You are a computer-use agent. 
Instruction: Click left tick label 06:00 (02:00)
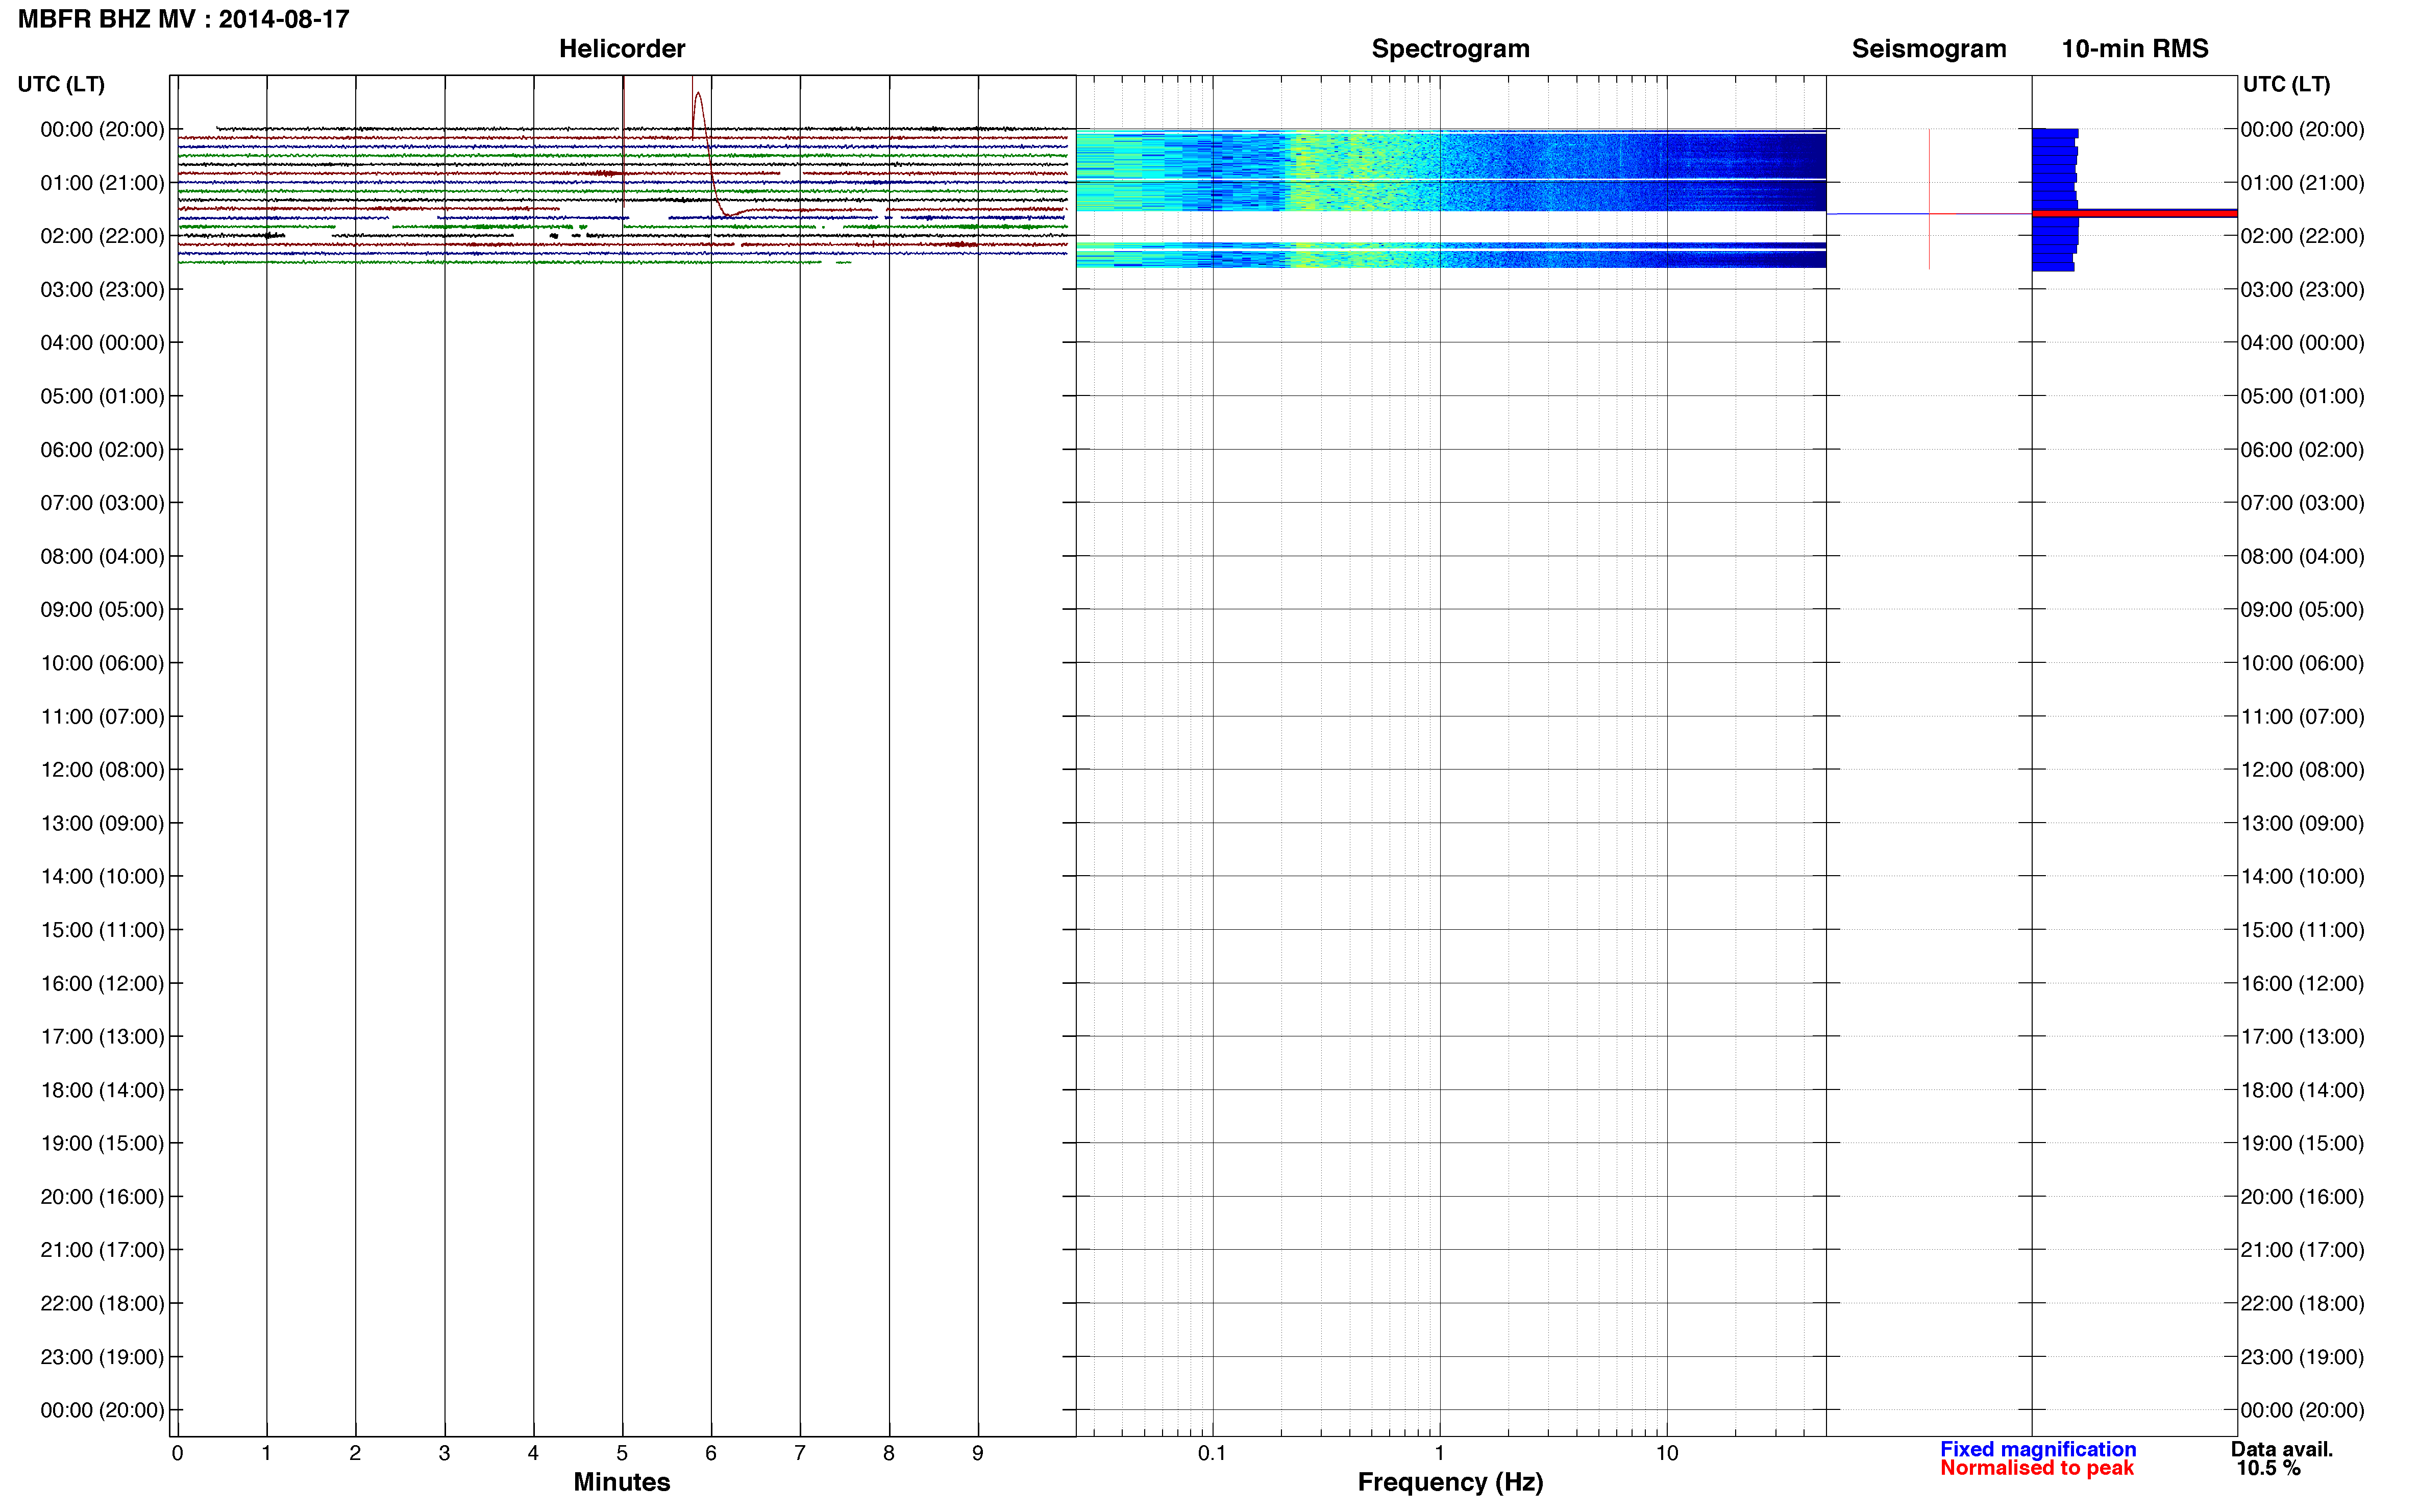[x=102, y=450]
